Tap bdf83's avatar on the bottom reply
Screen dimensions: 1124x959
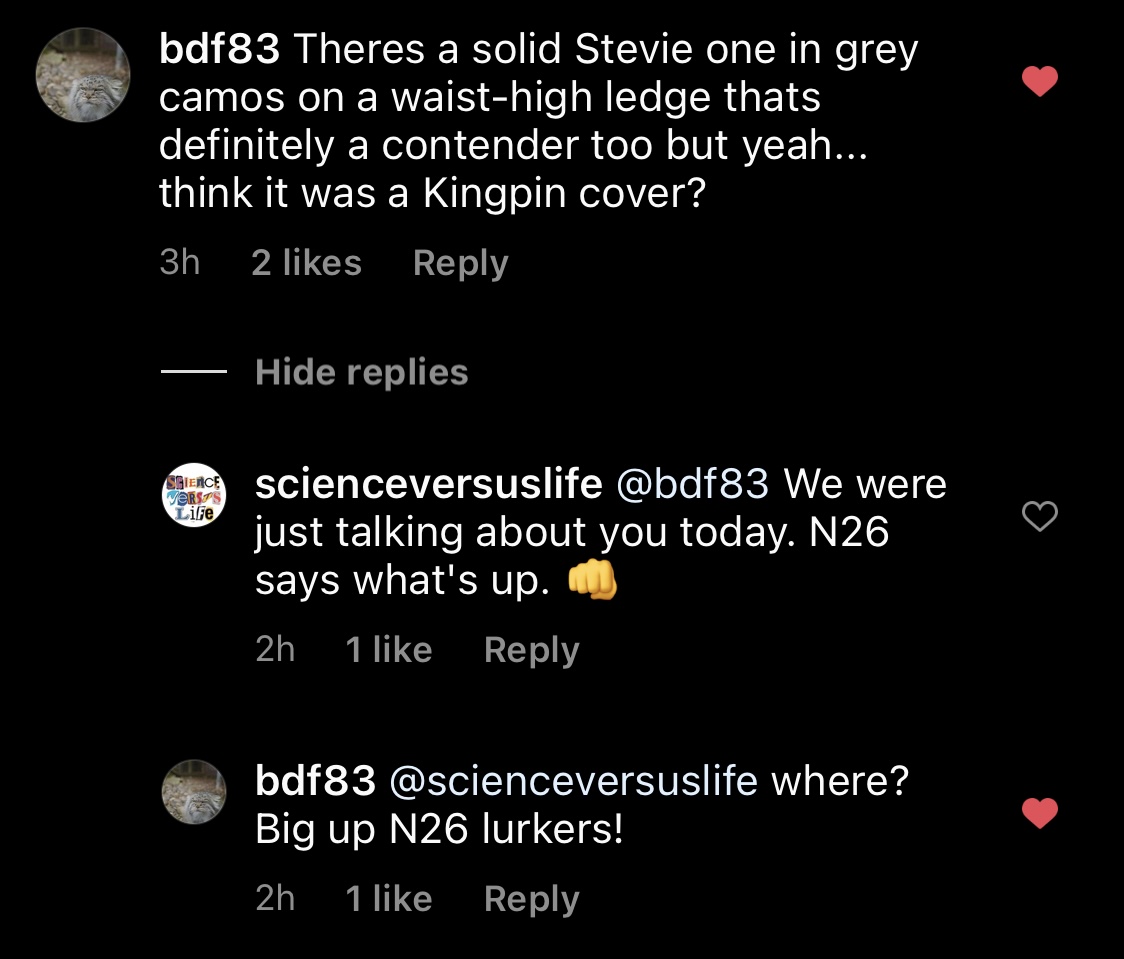click(195, 791)
